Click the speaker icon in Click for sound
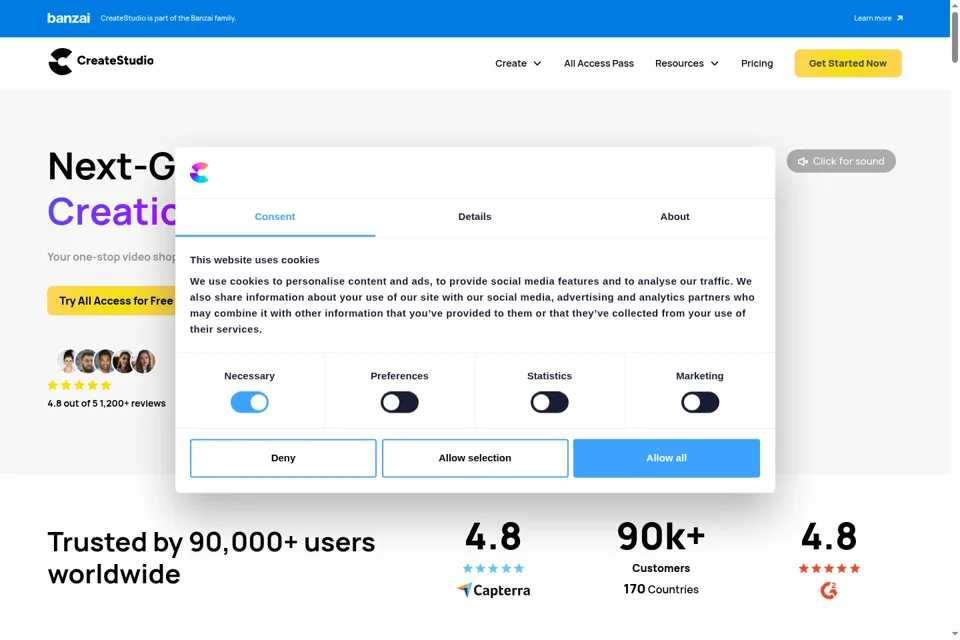Screen dimensions: 960x640 (803, 162)
